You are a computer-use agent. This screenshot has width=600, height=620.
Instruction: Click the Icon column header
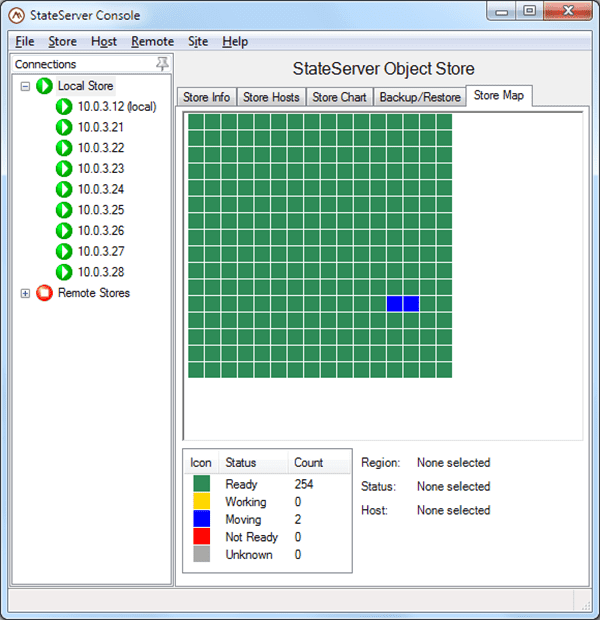pos(201,463)
